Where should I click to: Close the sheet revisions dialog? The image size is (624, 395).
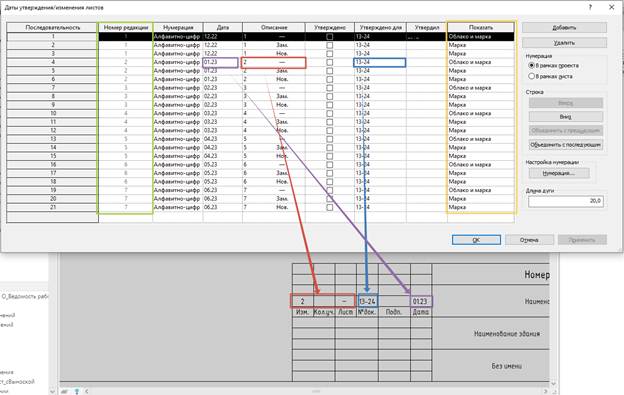[612, 7]
